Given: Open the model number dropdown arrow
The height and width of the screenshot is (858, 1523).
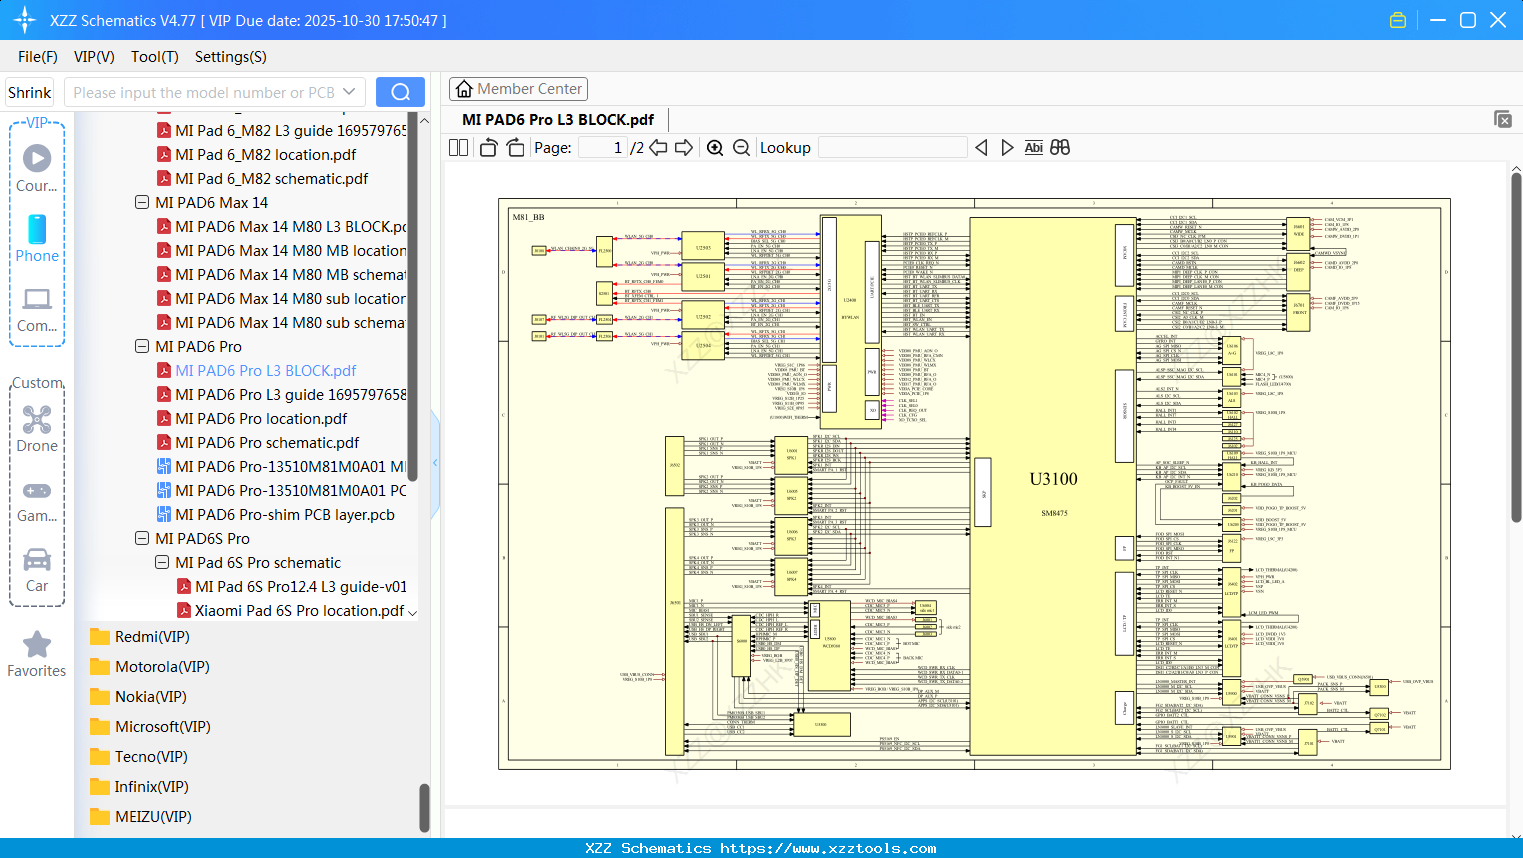Looking at the screenshot, I should tap(349, 92).
